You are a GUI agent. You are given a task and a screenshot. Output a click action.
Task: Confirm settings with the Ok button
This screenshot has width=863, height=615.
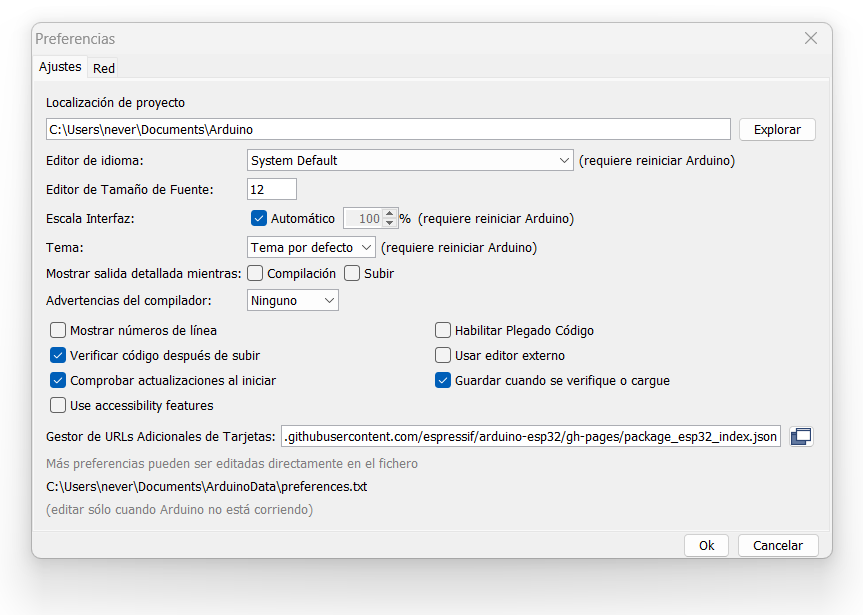[x=706, y=546]
